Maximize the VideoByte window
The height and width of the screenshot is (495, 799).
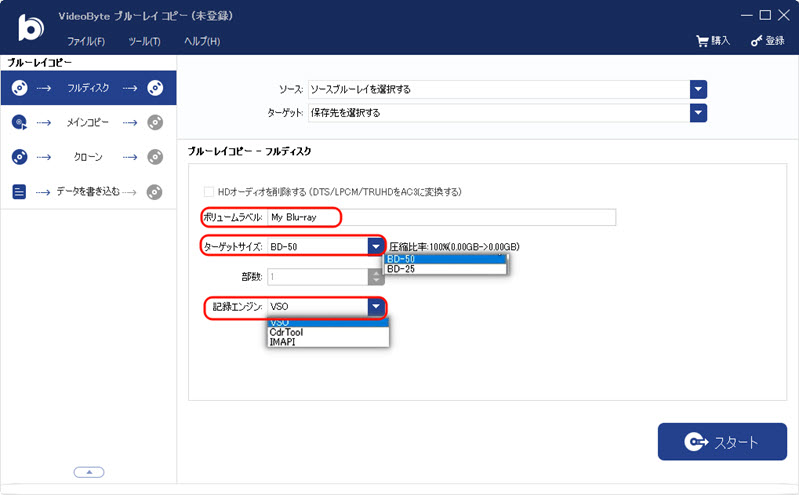(765, 15)
